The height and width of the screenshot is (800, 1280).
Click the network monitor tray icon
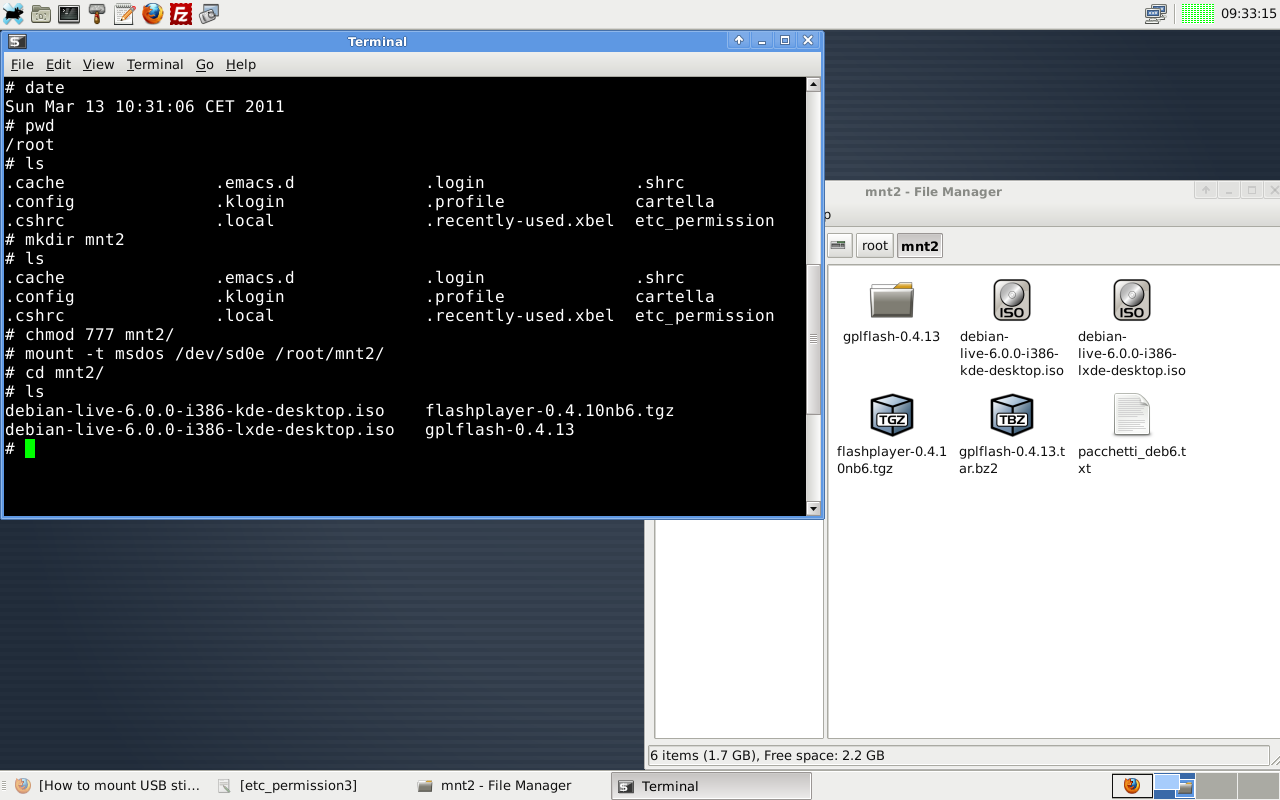click(x=1155, y=14)
